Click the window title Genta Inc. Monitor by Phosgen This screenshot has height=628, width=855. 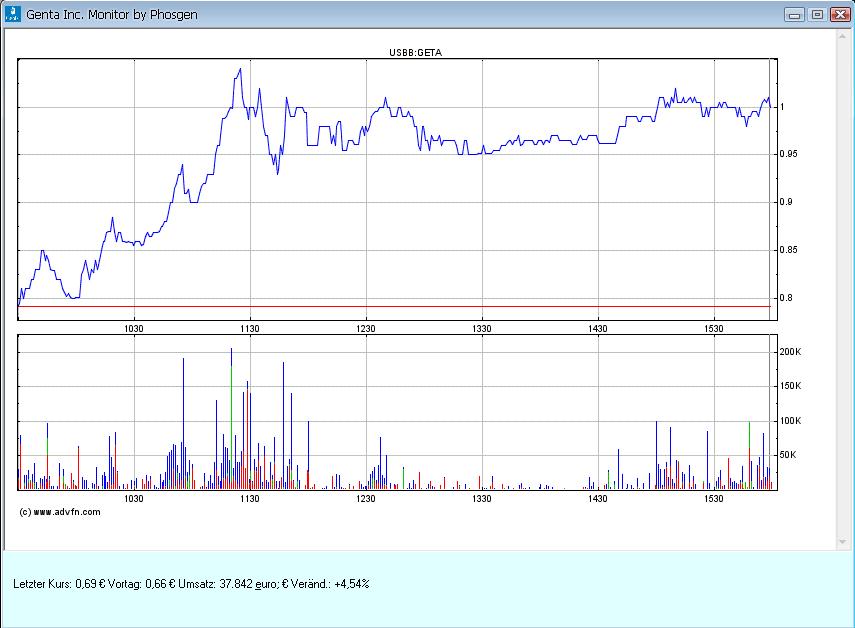pyautogui.click(x=112, y=15)
